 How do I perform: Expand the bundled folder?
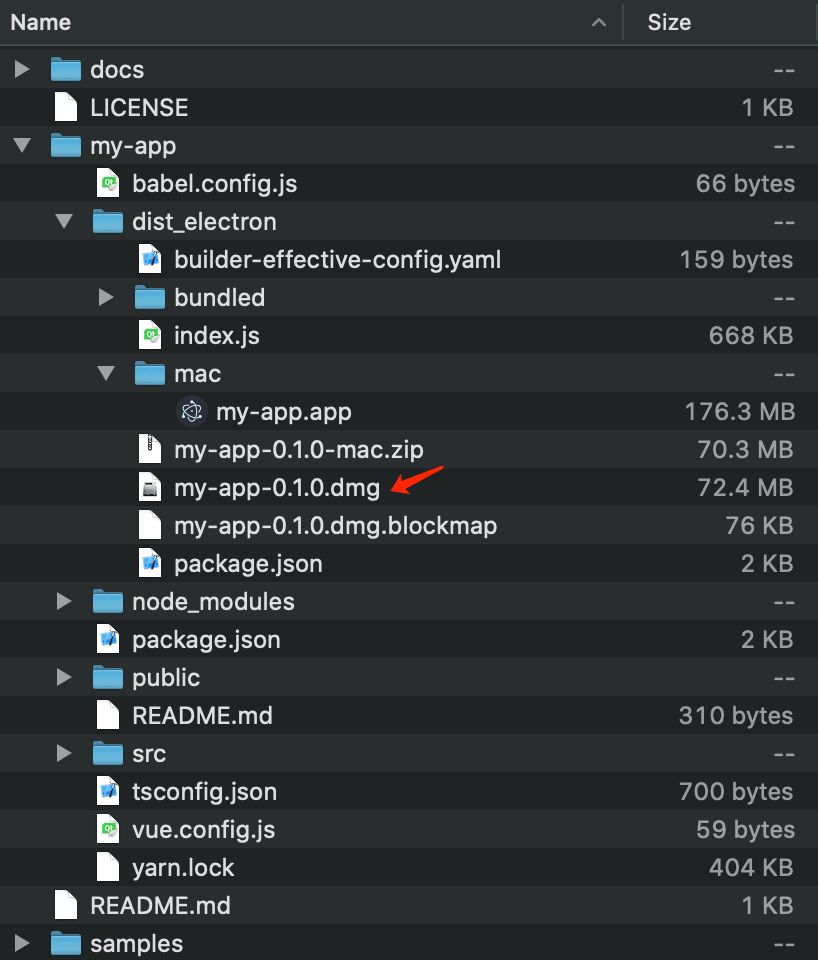tap(107, 297)
